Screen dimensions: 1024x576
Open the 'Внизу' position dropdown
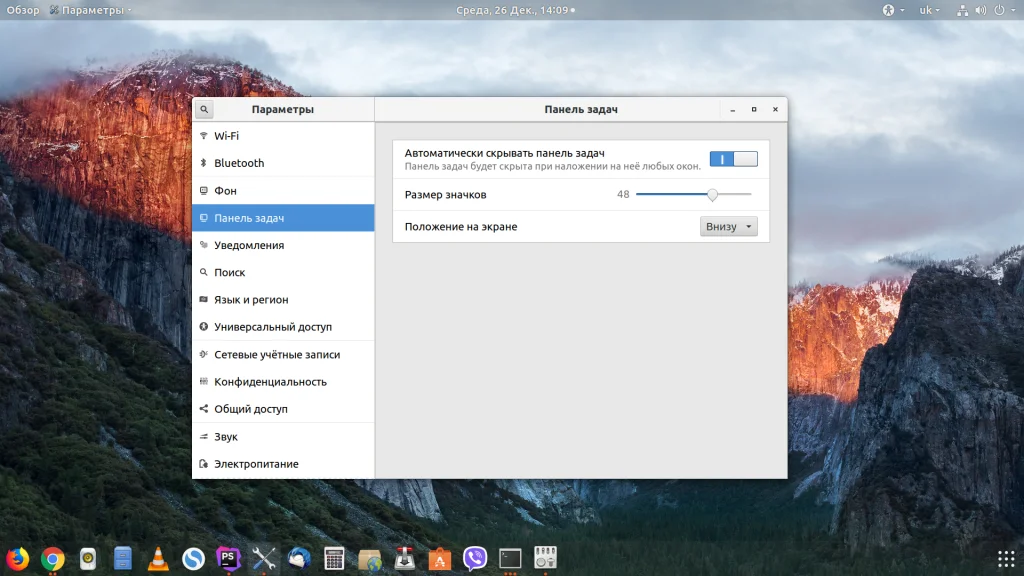coord(728,227)
